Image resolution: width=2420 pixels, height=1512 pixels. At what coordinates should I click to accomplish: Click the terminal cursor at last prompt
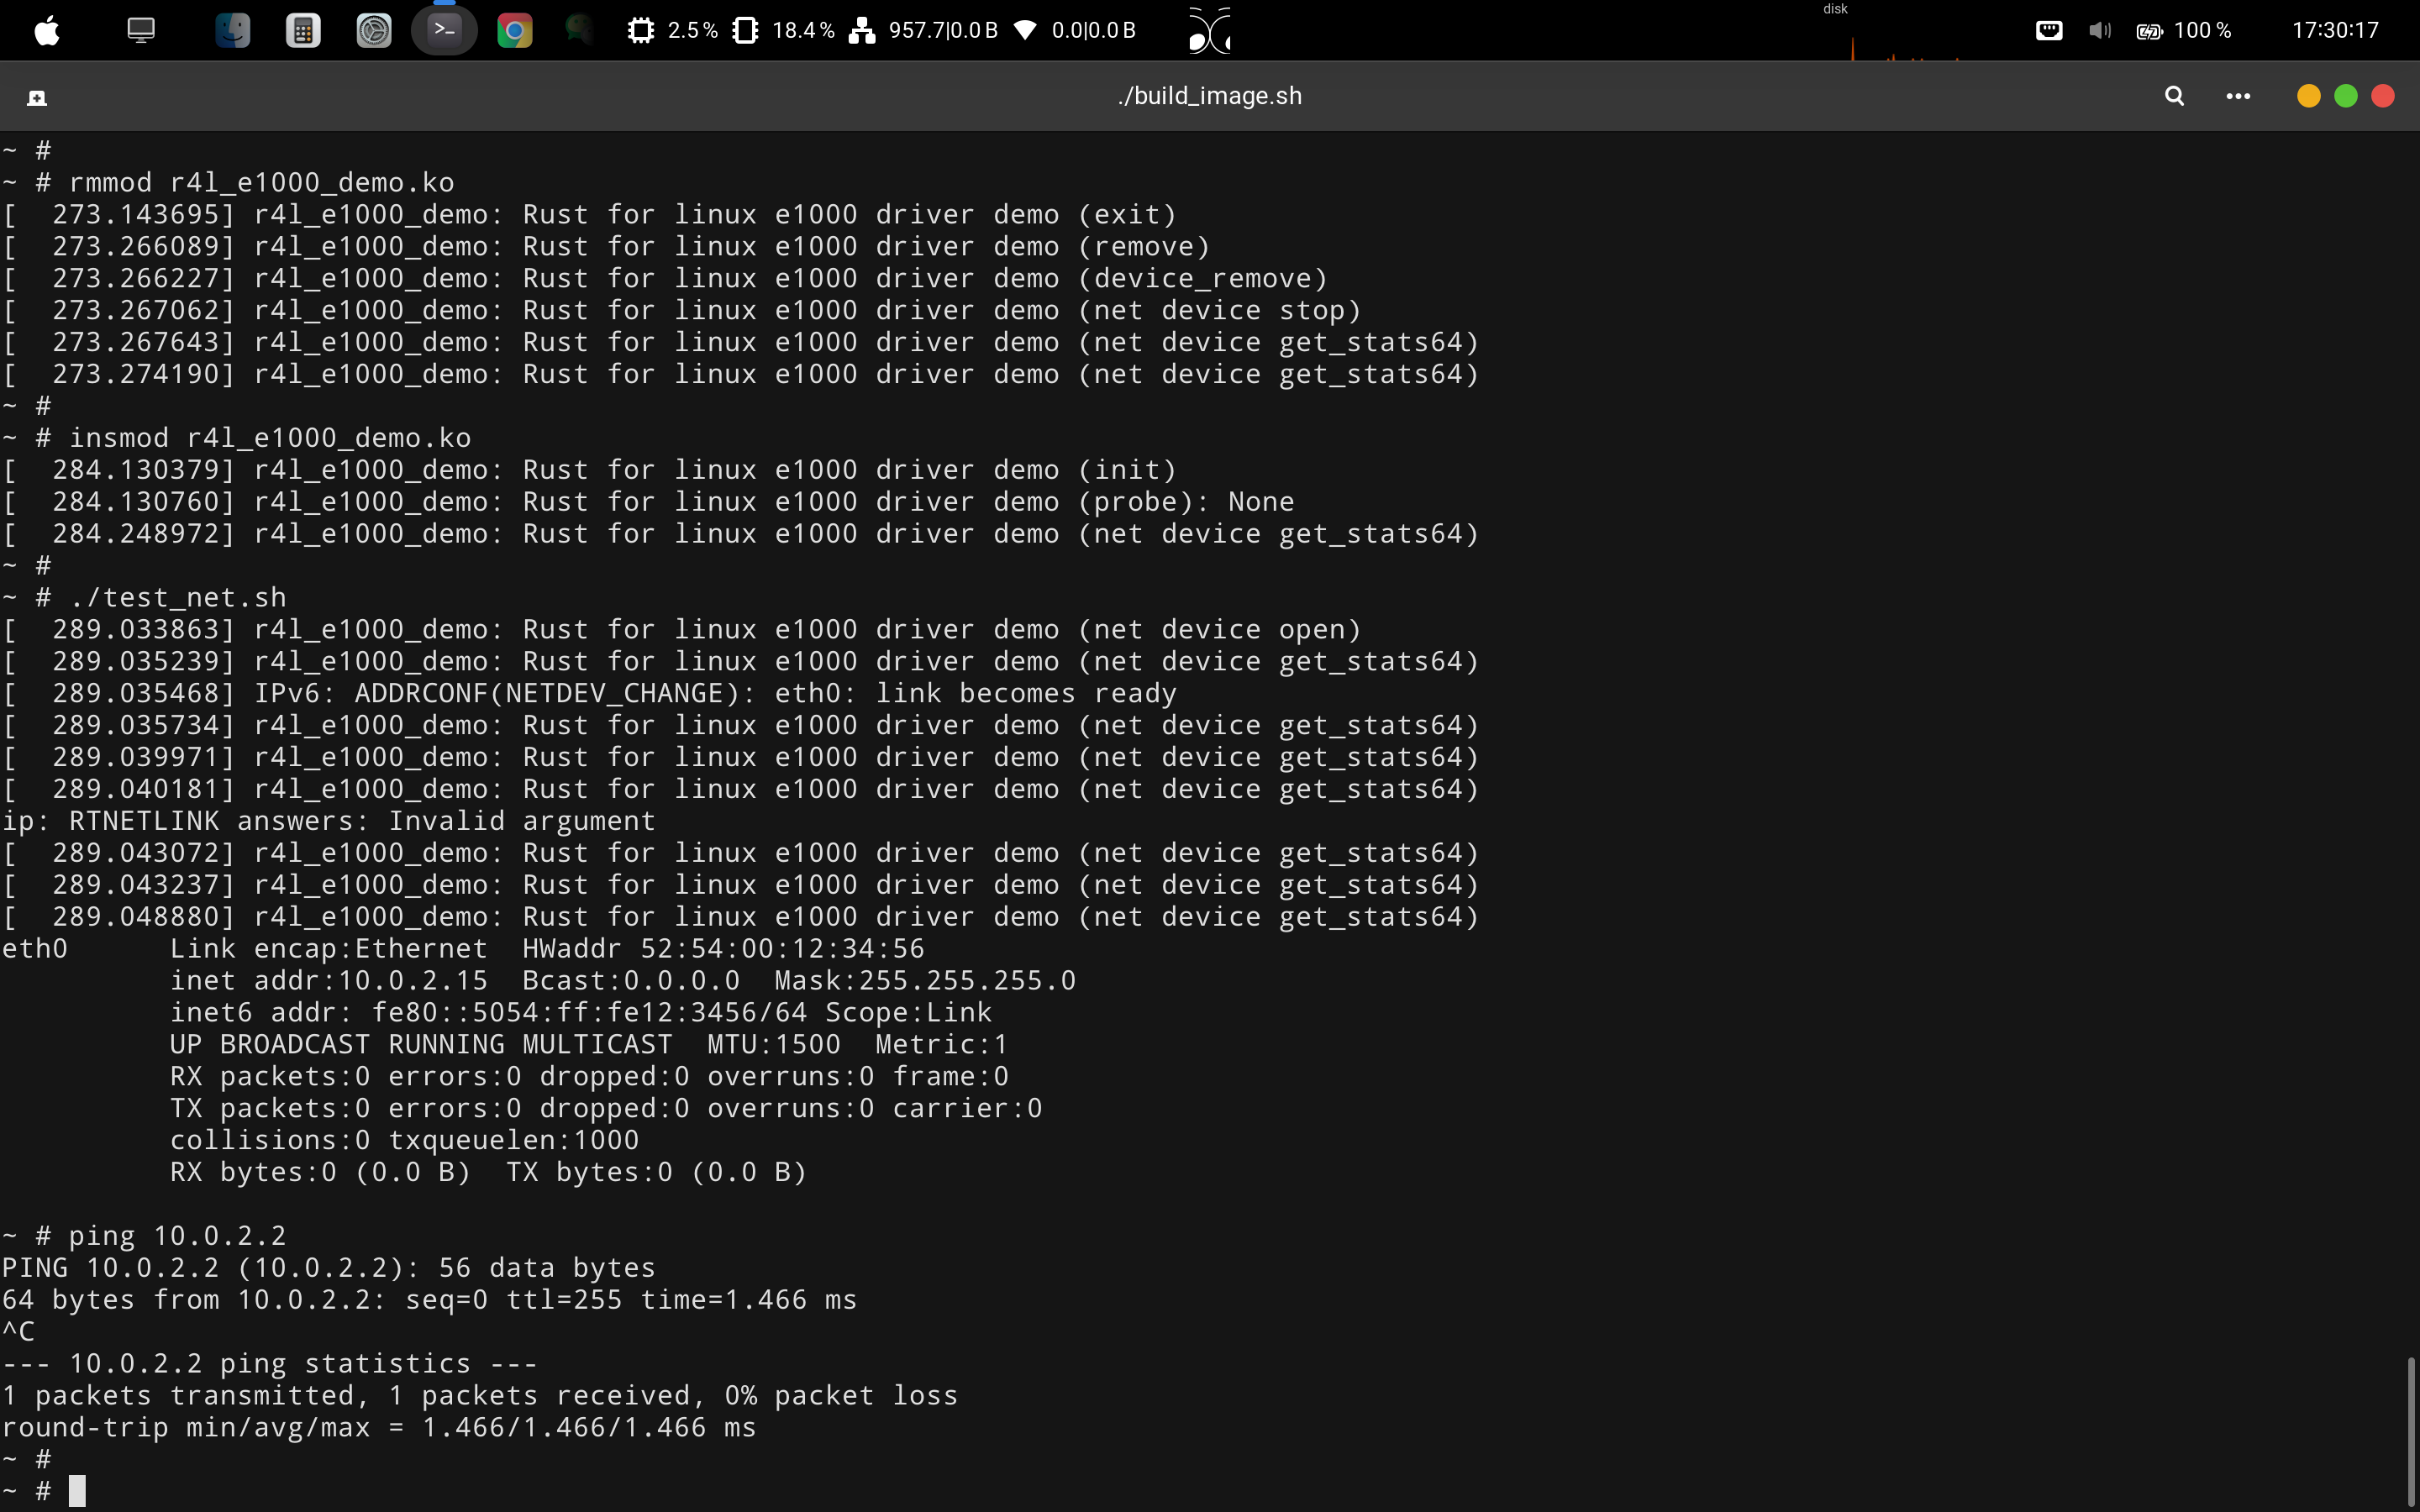click(x=77, y=1491)
